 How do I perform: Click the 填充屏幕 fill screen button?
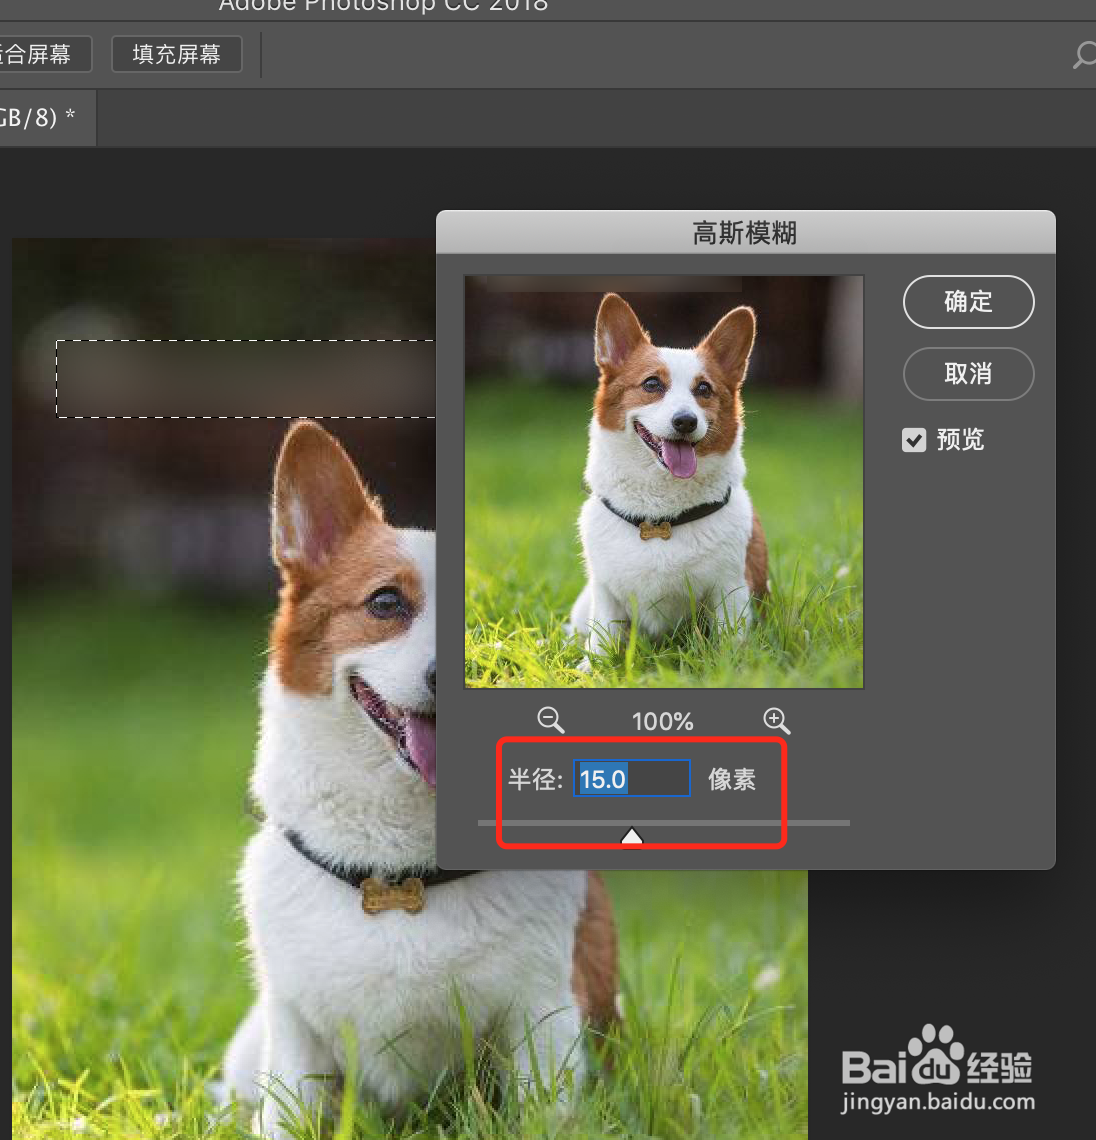pos(177,55)
